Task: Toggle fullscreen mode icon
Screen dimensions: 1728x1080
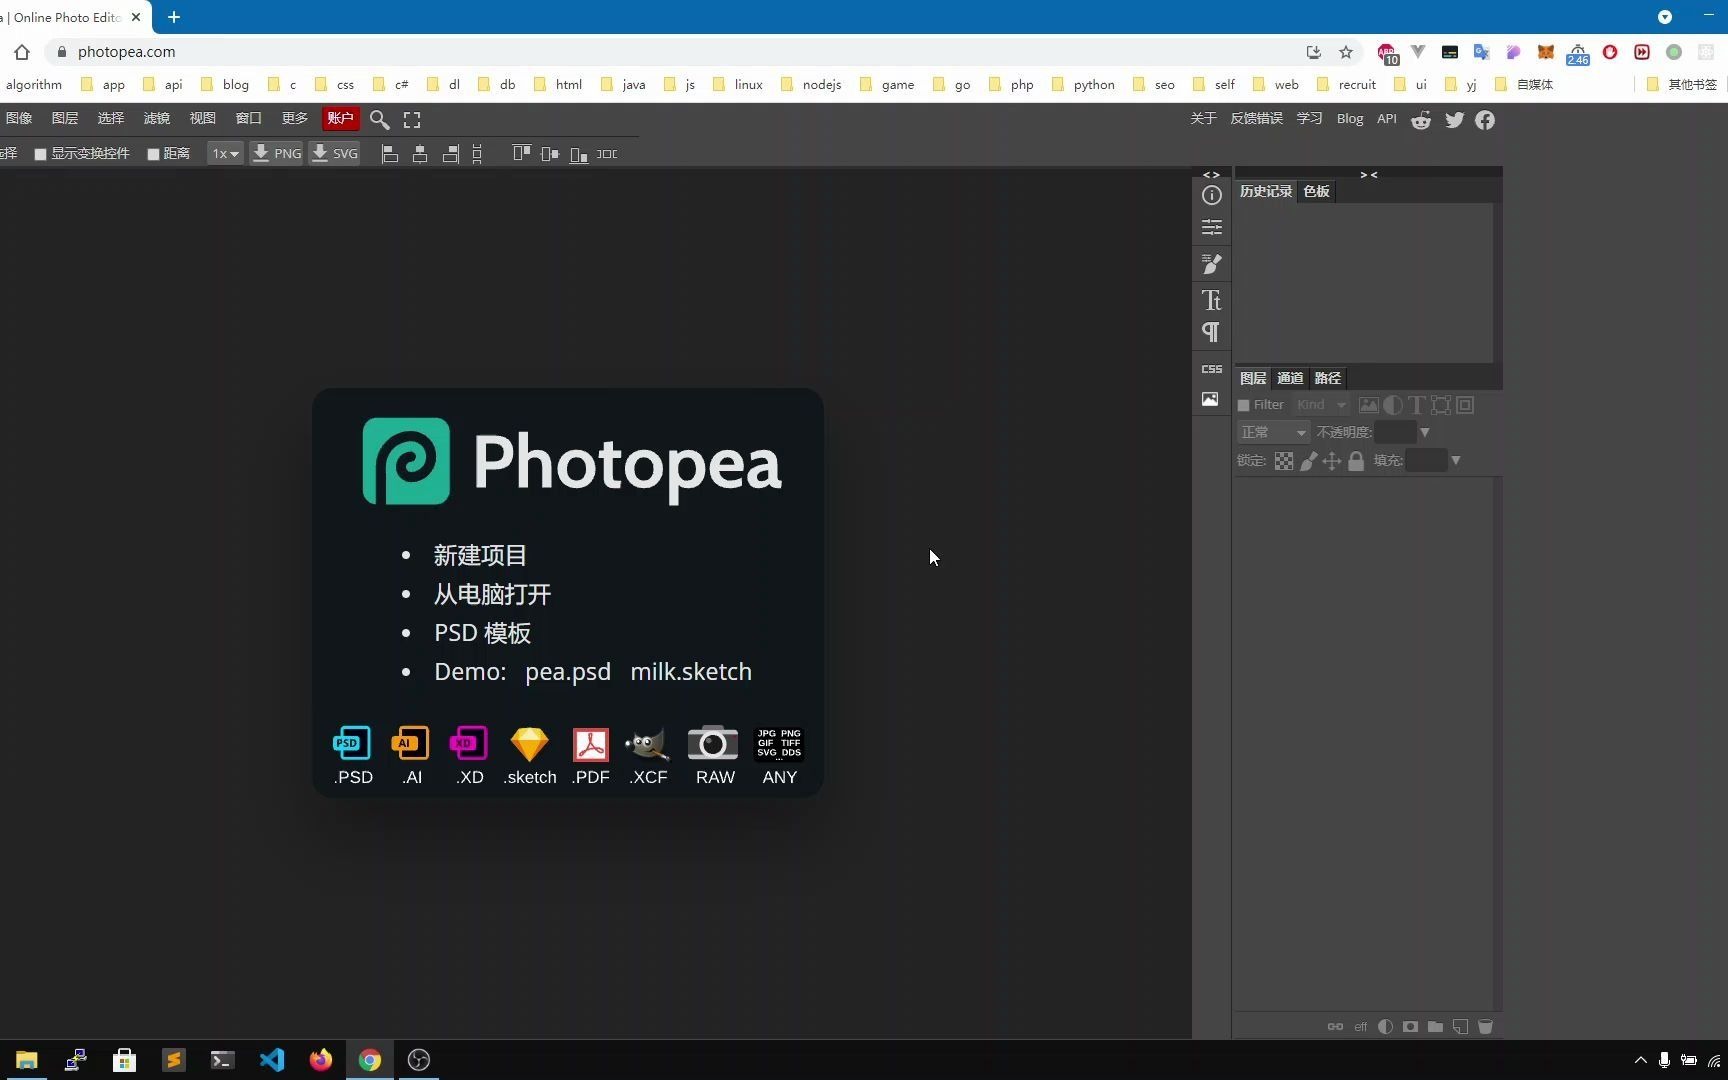Action: tap(412, 120)
